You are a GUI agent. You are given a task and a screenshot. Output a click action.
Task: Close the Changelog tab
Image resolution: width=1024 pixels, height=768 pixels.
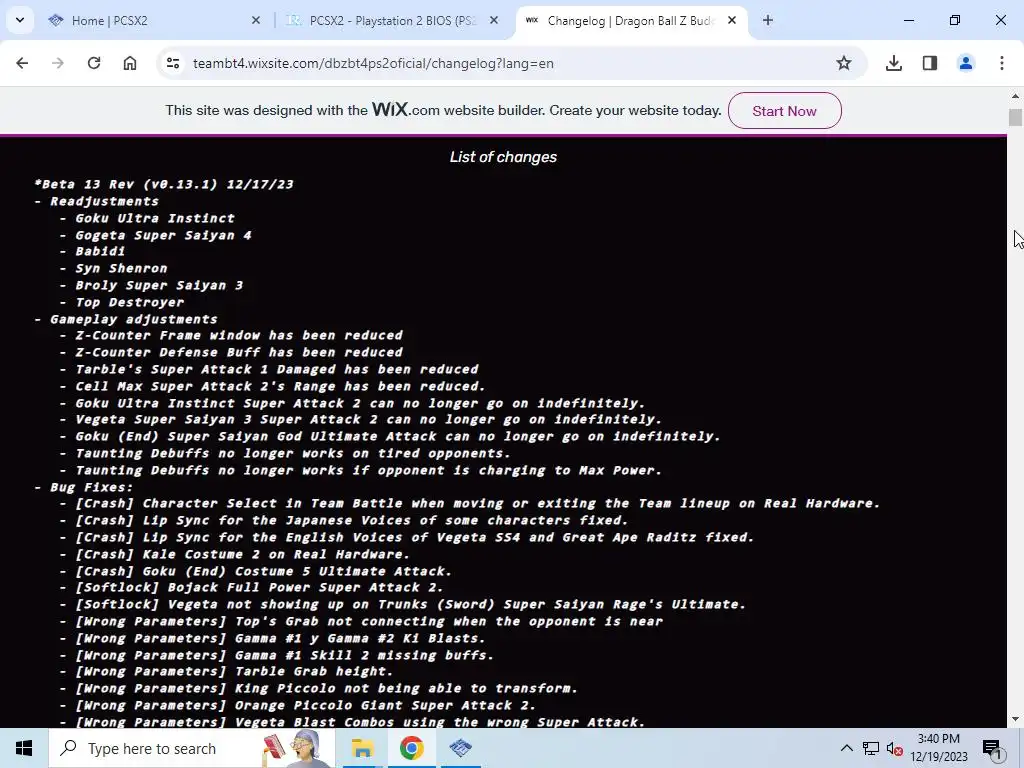pos(732,21)
